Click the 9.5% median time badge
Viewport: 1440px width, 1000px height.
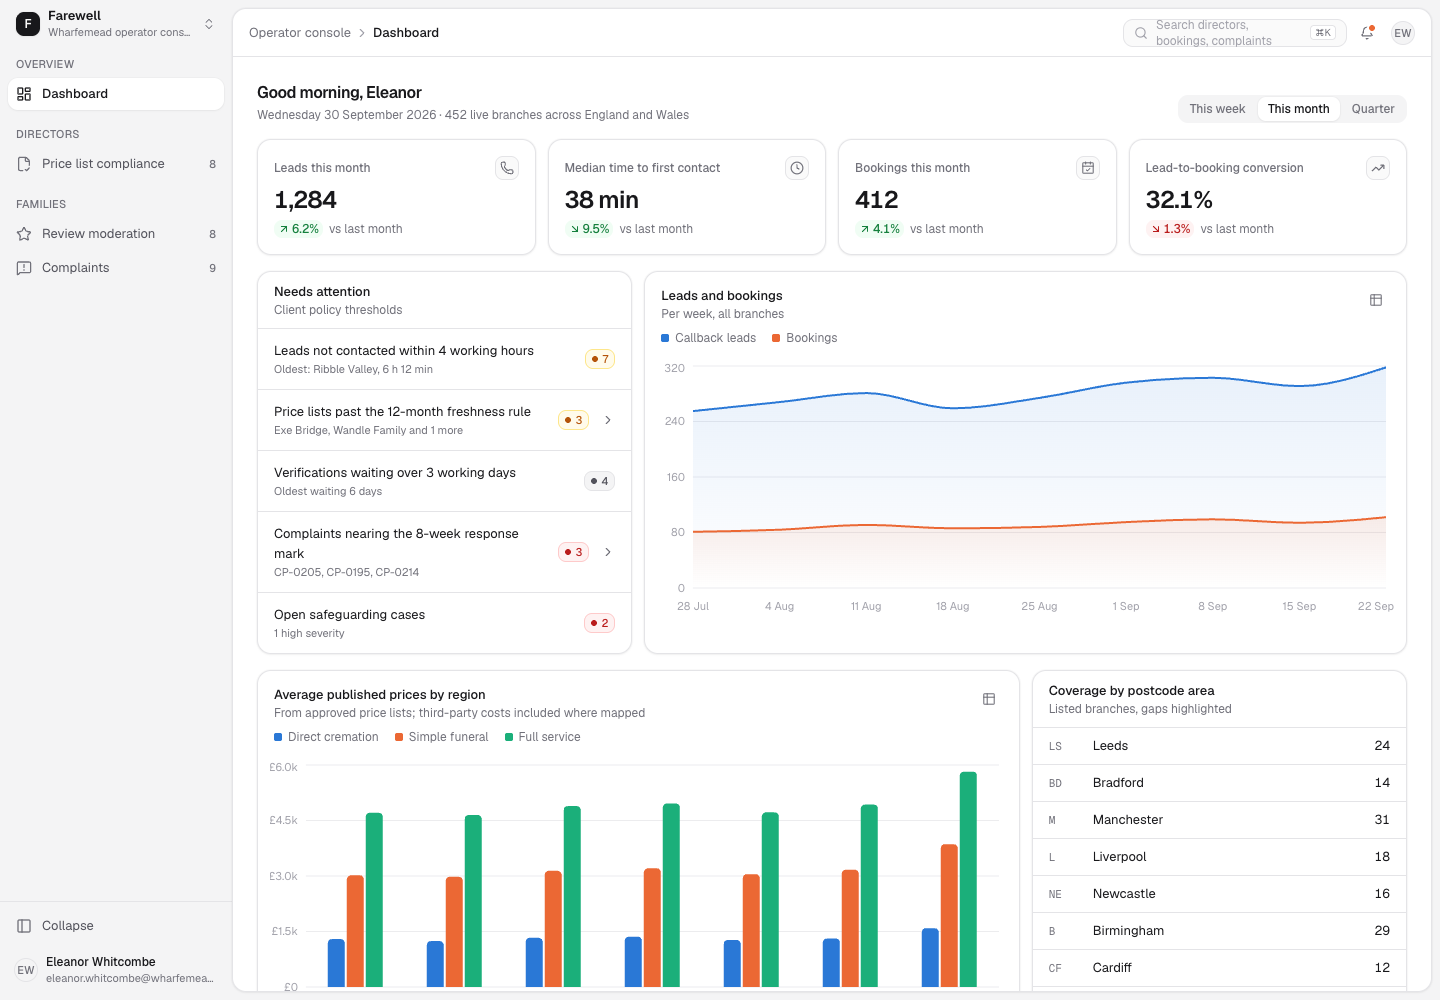coord(589,229)
